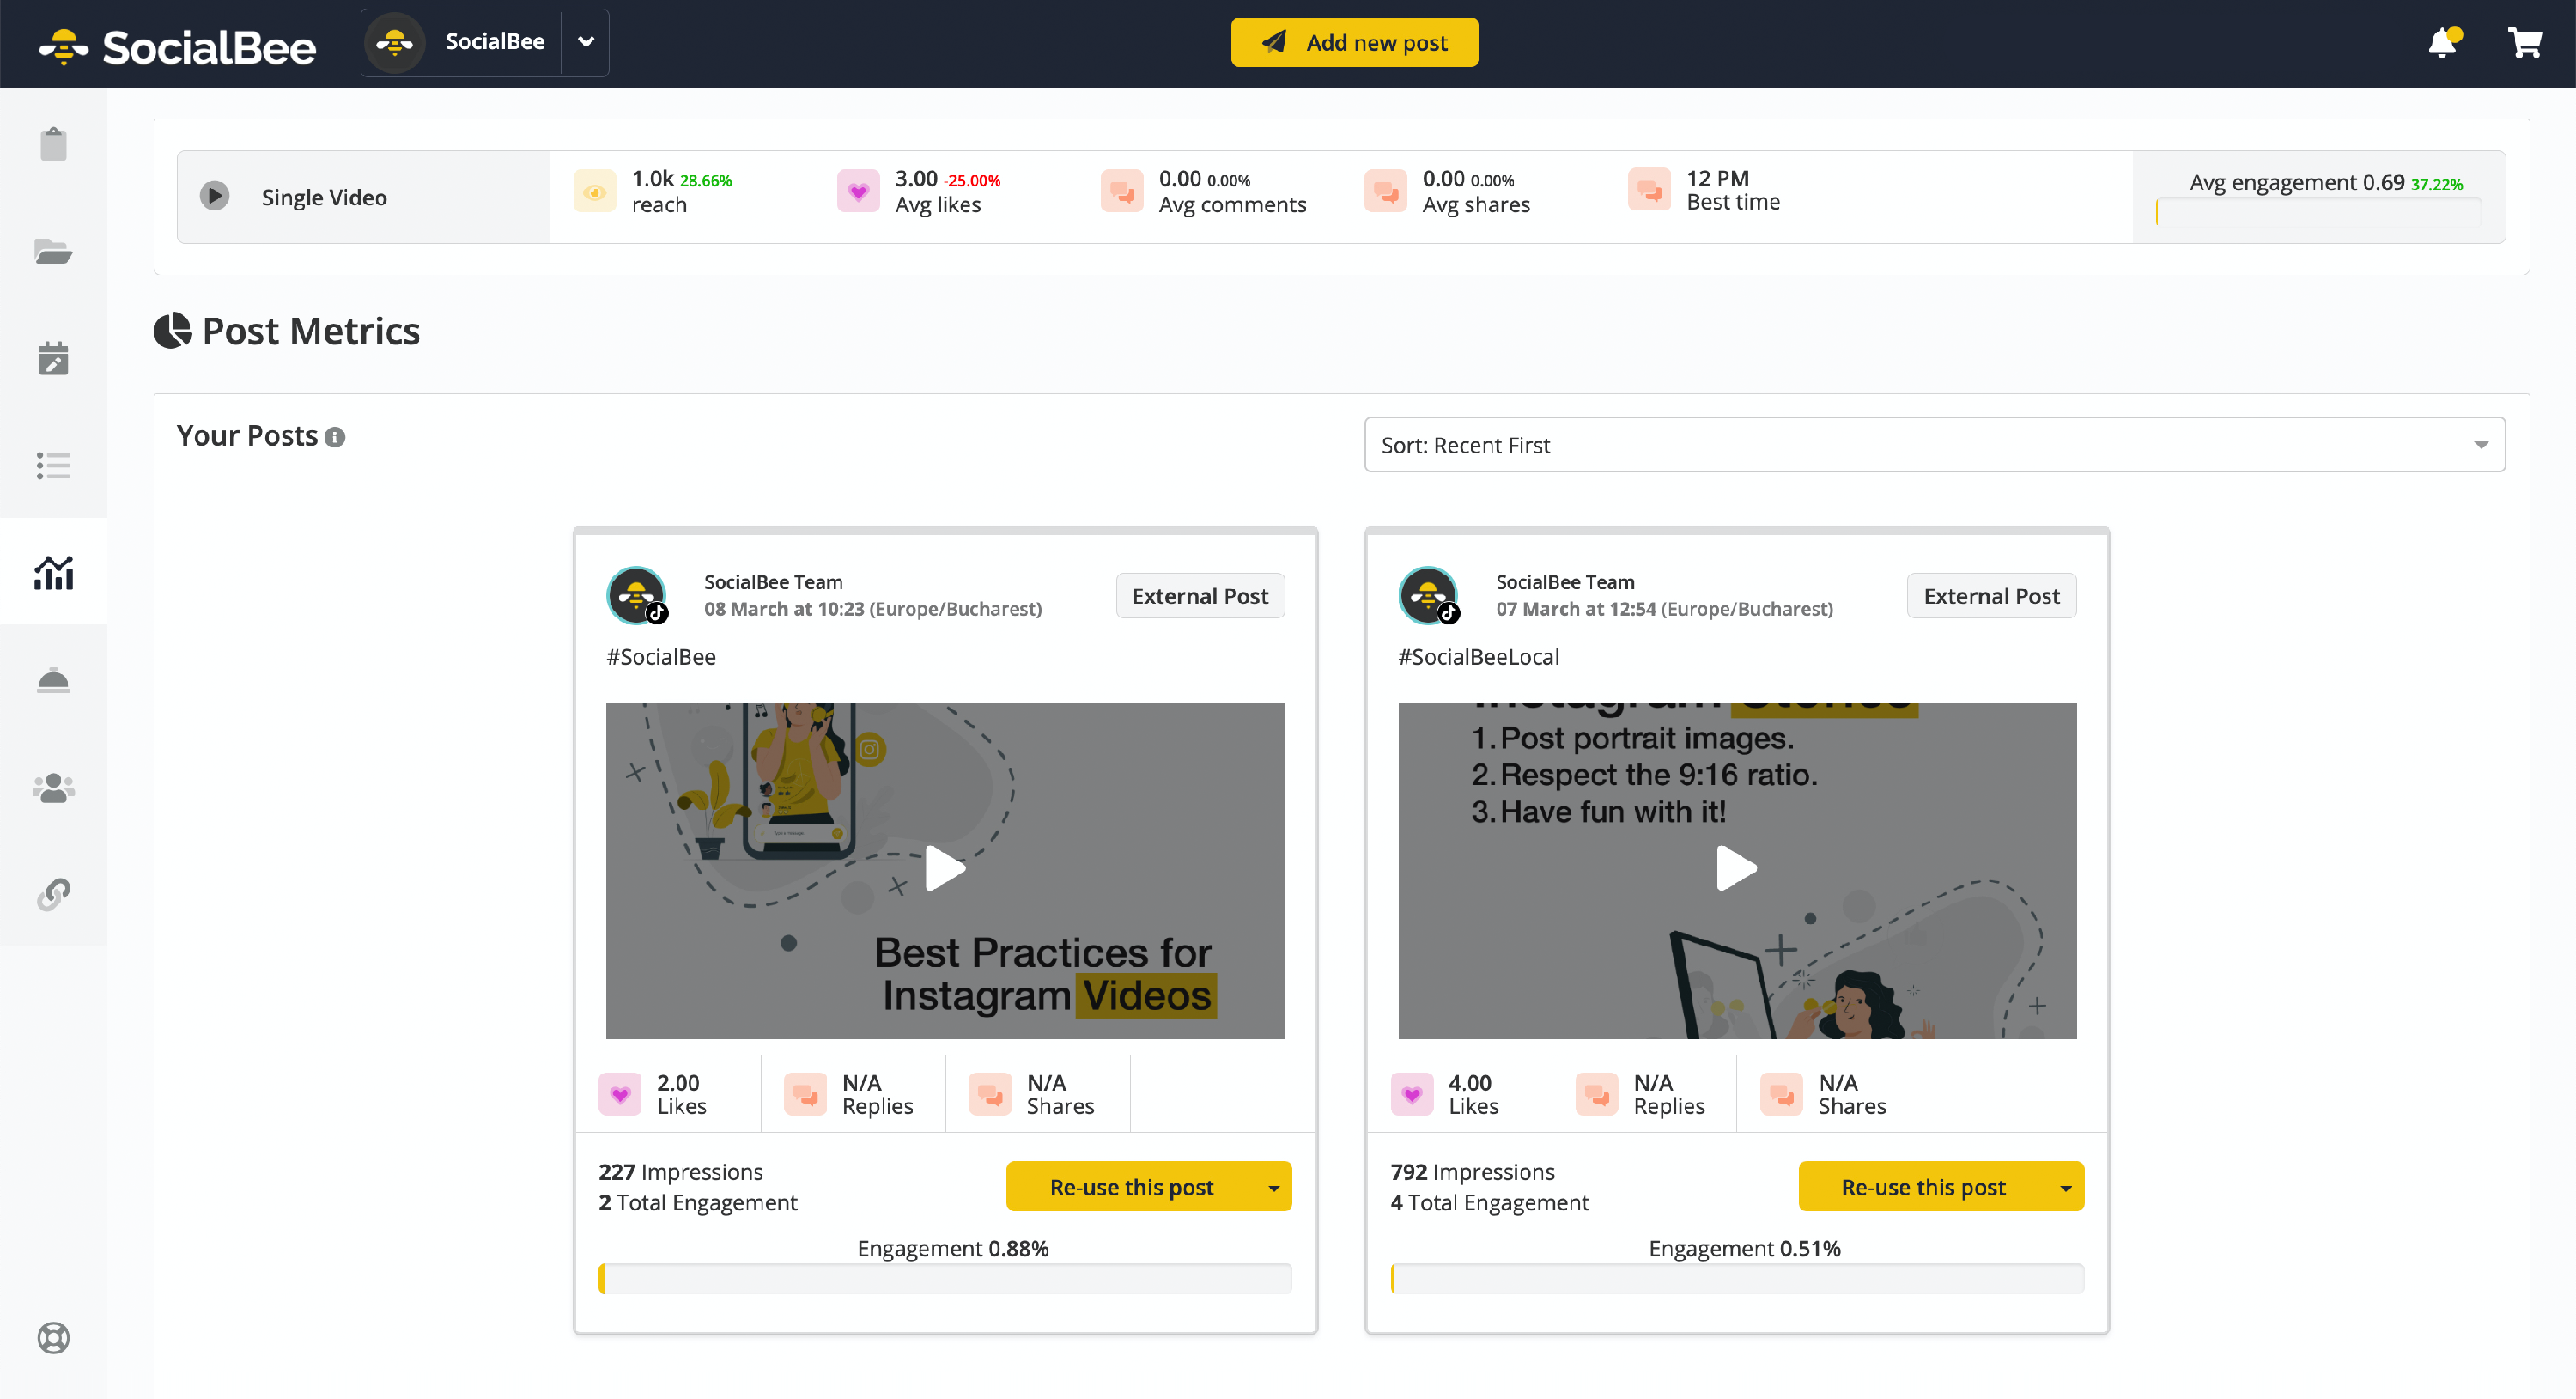Open the calendar schedule icon in sidebar
Screen dimensions: 2576x1399
click(53, 358)
